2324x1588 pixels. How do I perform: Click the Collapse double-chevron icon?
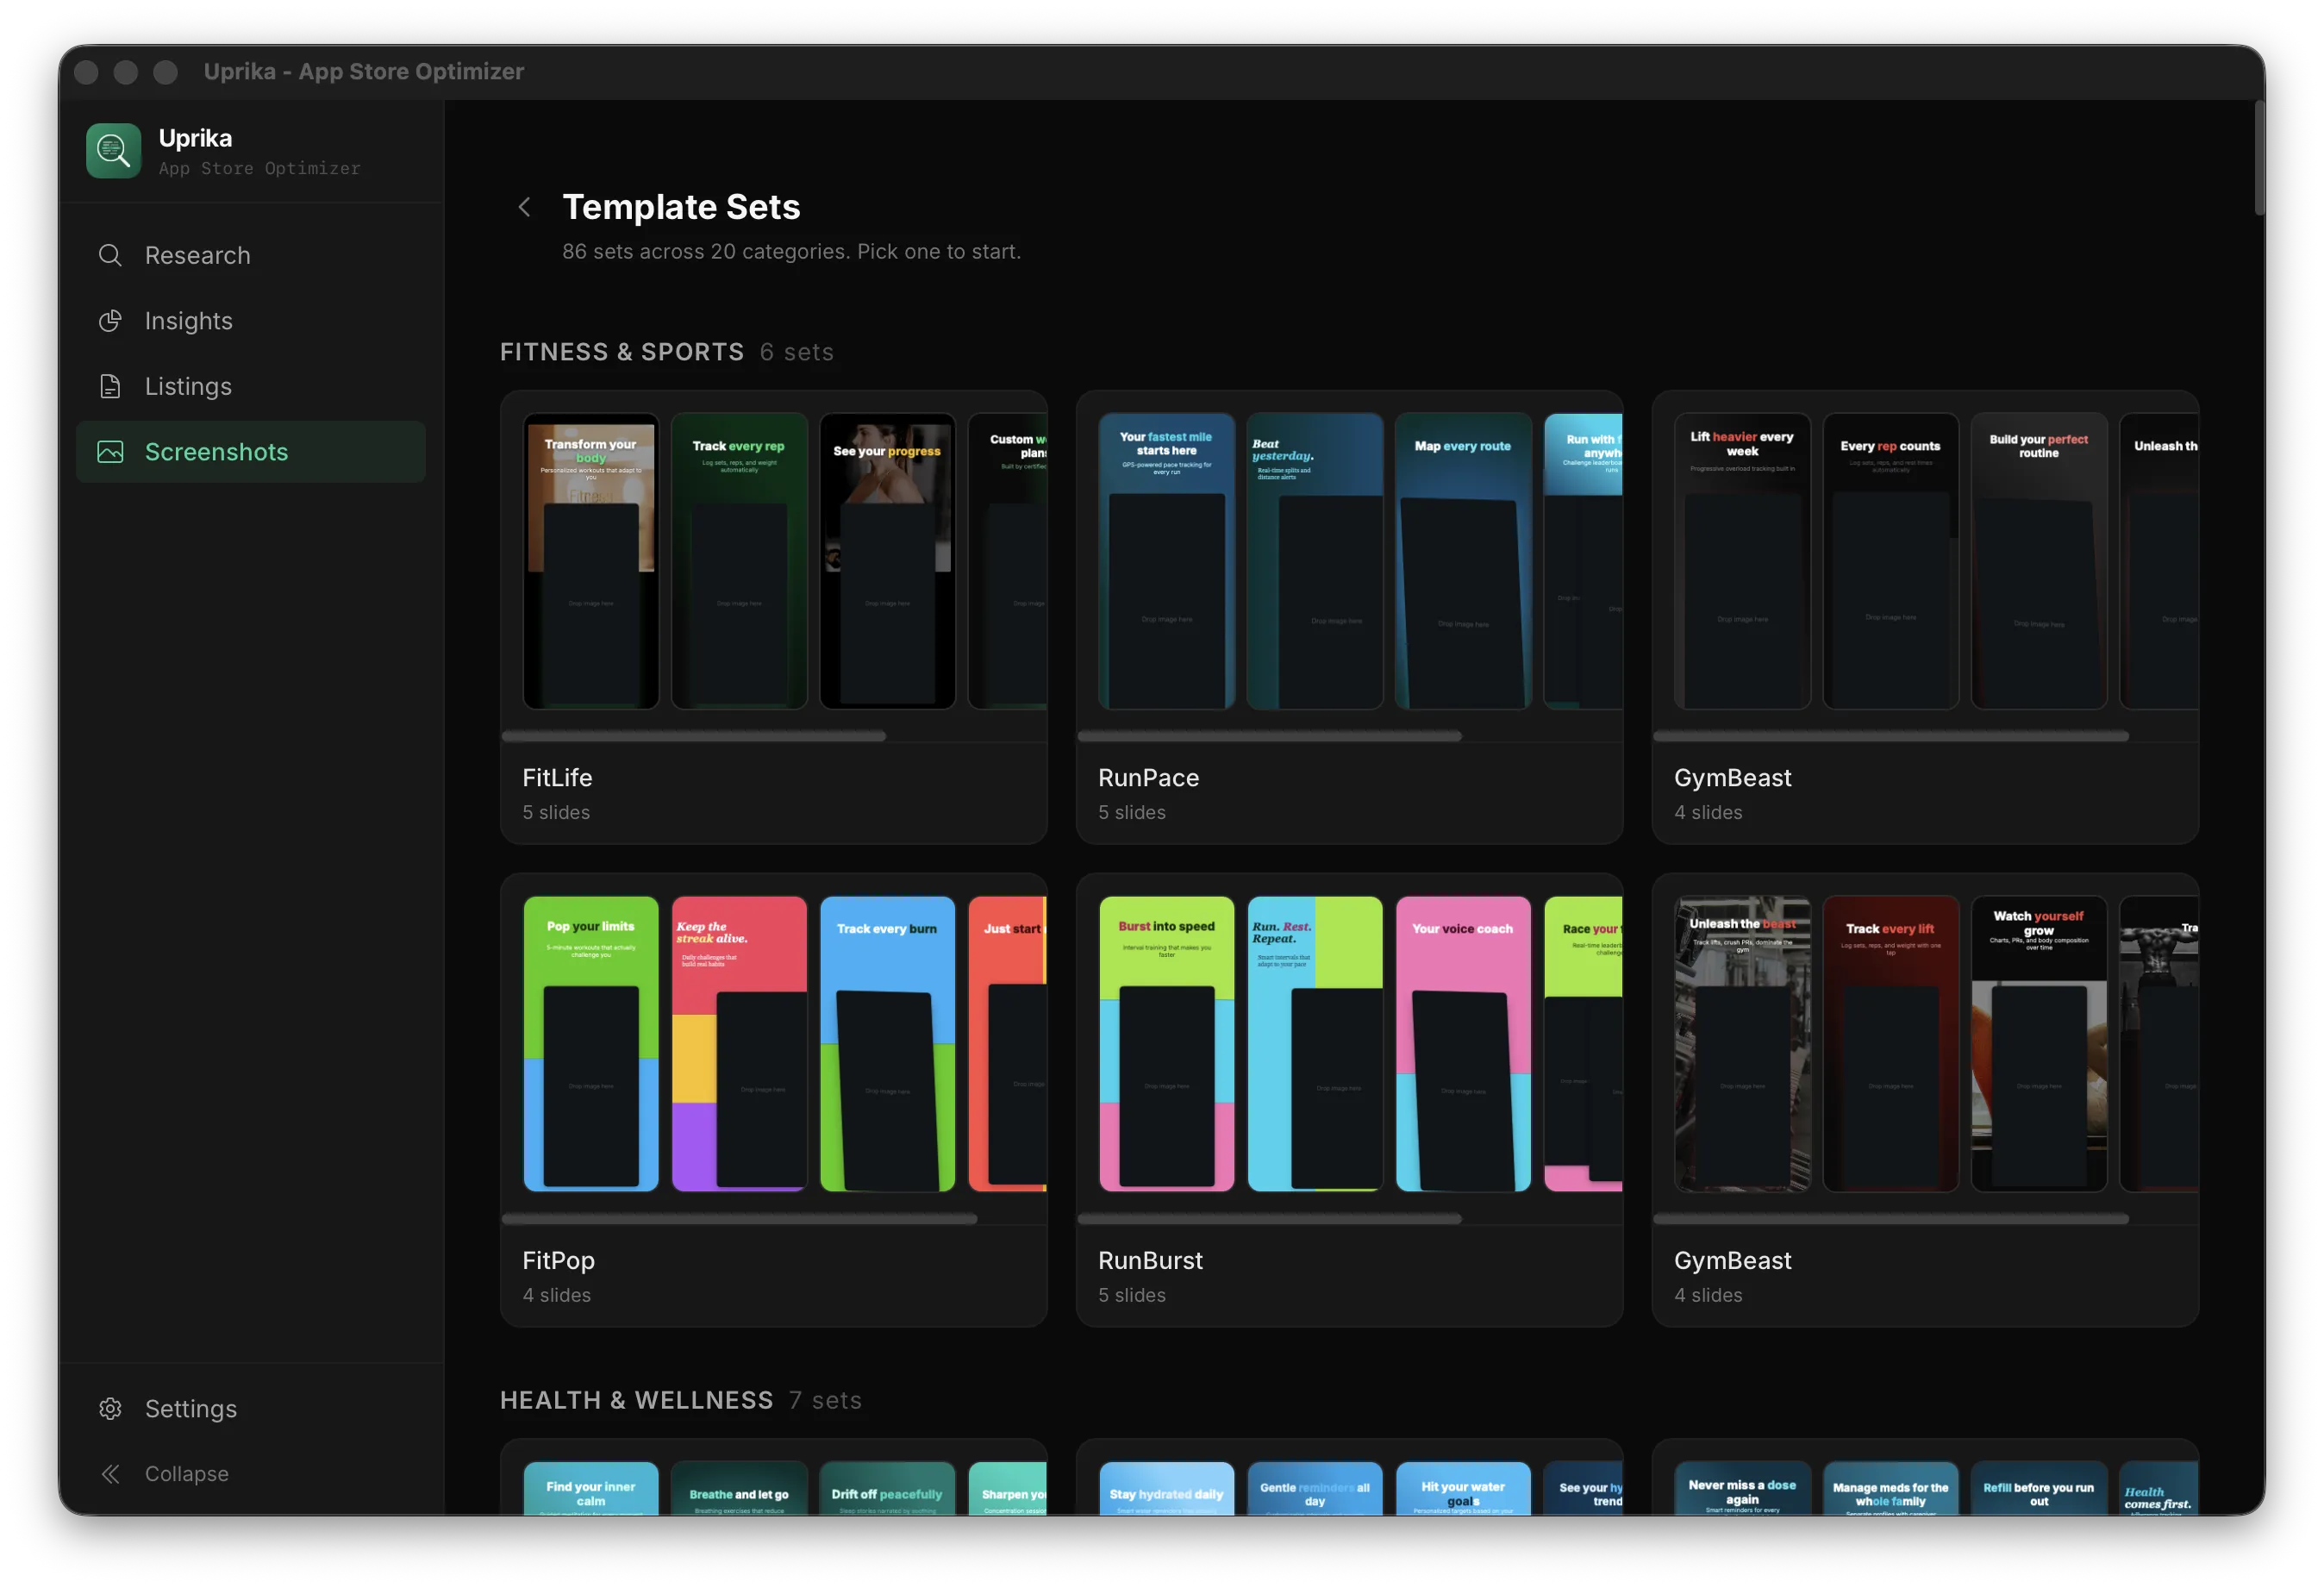[110, 1473]
